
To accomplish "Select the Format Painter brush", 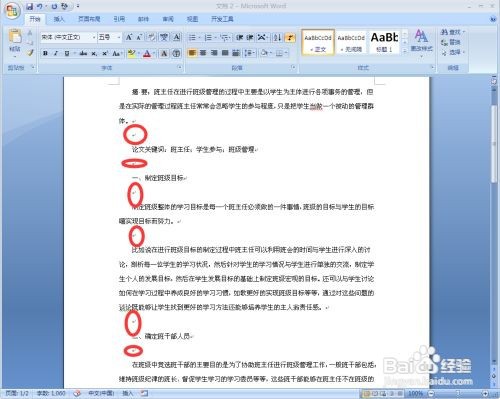I will pyautogui.click(x=30, y=53).
